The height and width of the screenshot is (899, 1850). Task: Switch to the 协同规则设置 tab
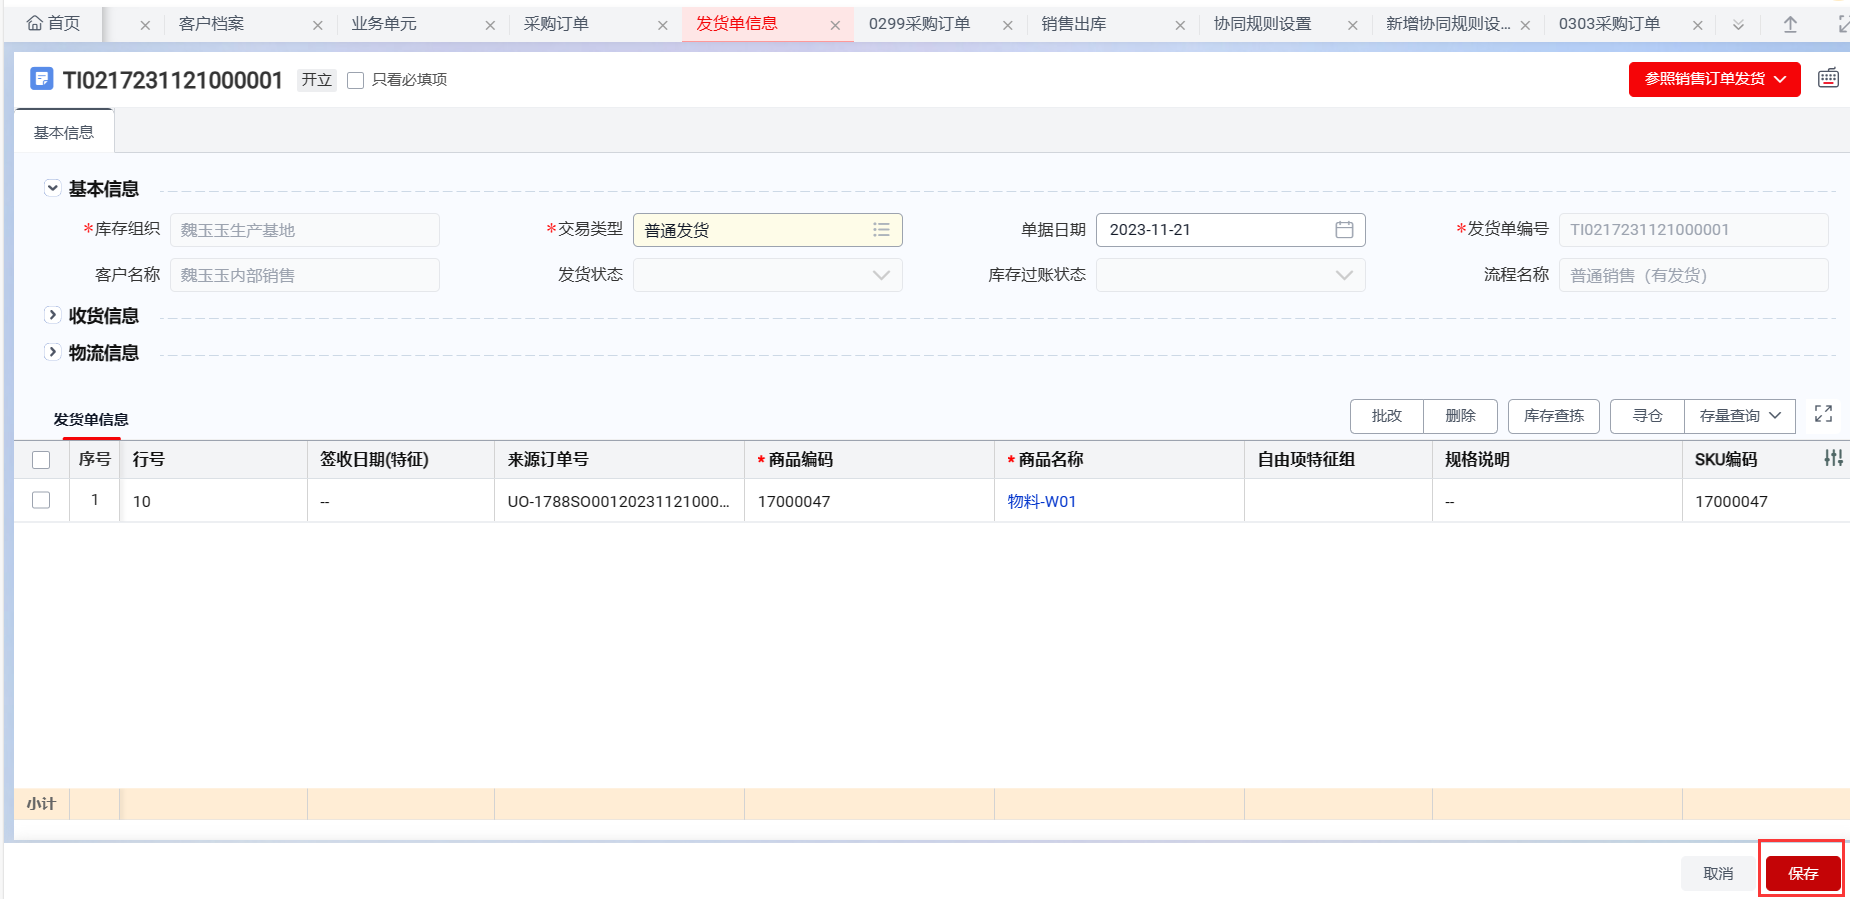pos(1262,24)
